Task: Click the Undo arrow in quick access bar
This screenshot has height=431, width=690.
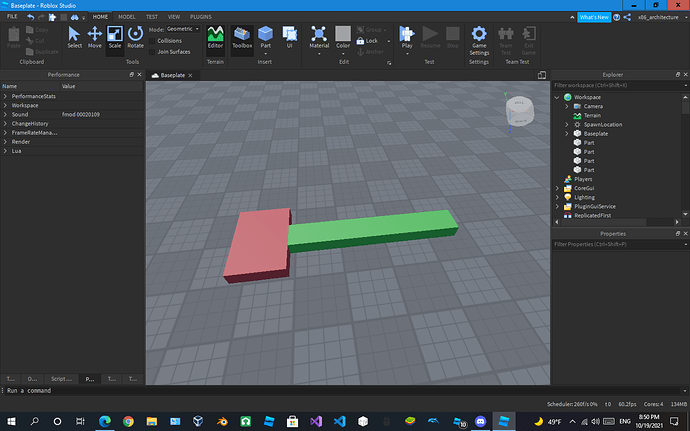Action: pos(30,17)
